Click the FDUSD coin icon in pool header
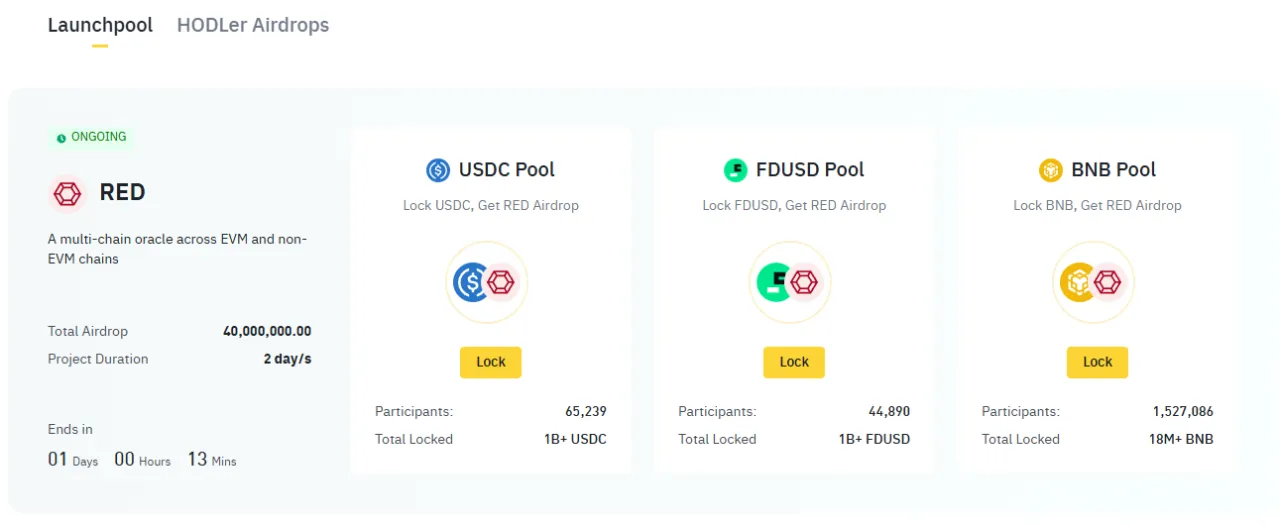1280x525 pixels. [736, 170]
